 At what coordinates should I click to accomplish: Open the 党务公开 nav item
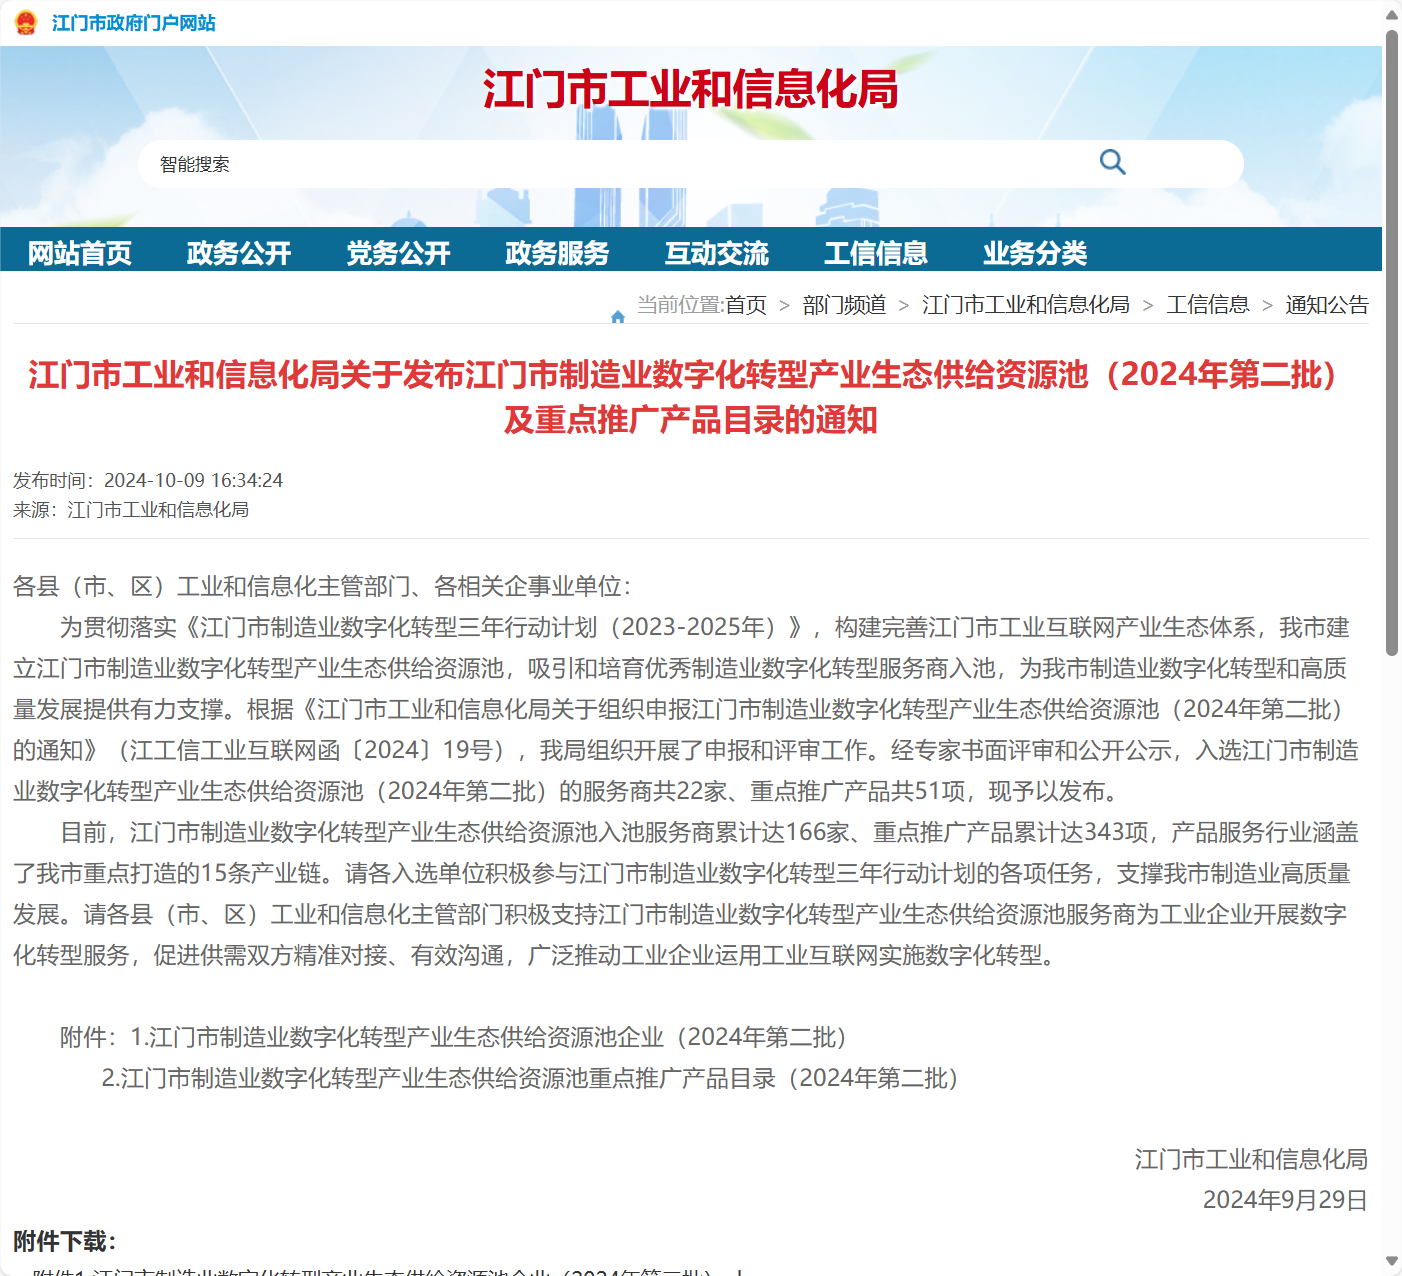pos(398,253)
